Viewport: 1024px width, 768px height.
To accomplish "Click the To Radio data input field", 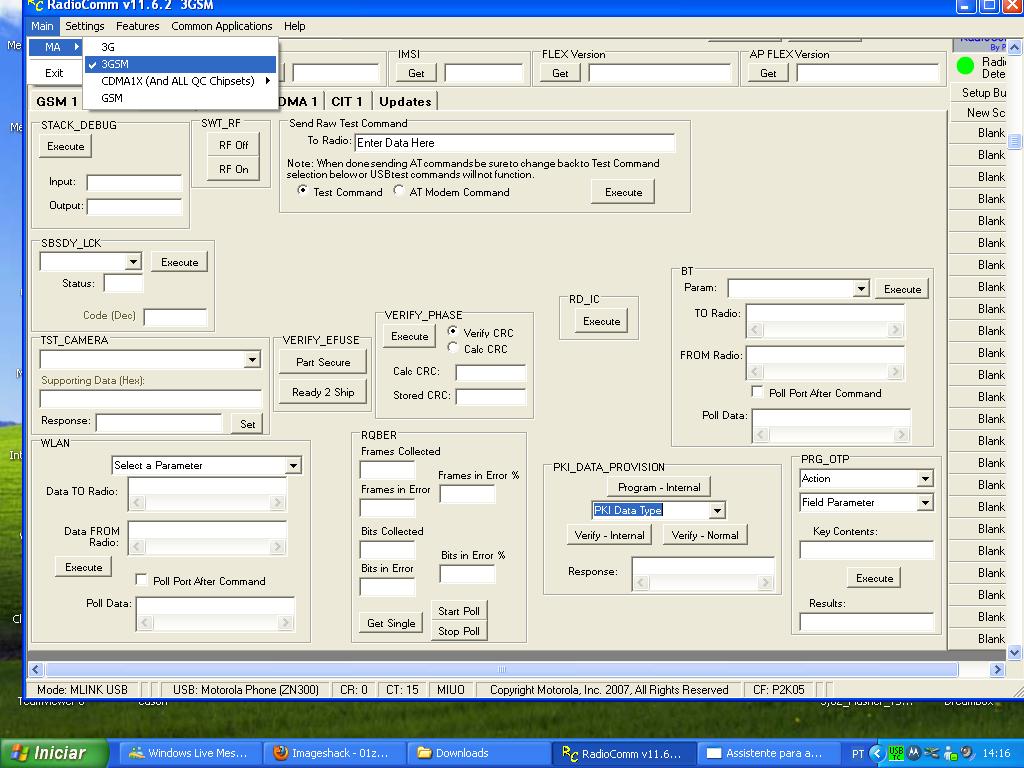I will coord(515,143).
